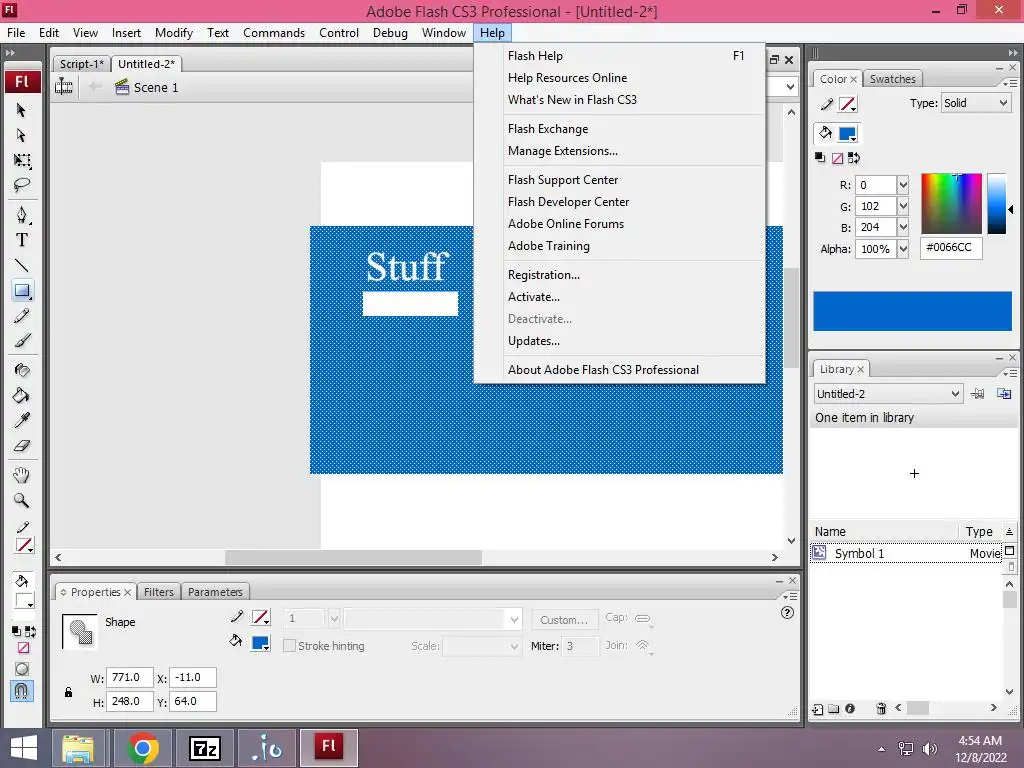Screen dimensions: 1024x768
Task: Click the Pin current library icon
Action: pyautogui.click(x=978, y=393)
